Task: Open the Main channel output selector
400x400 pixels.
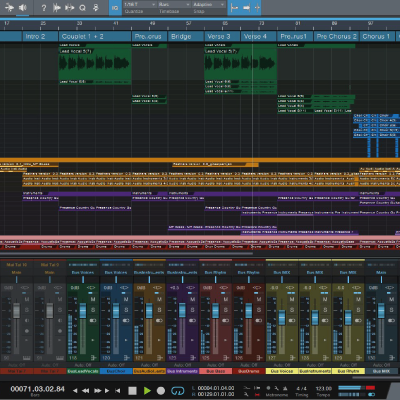Action: [x=381, y=272]
